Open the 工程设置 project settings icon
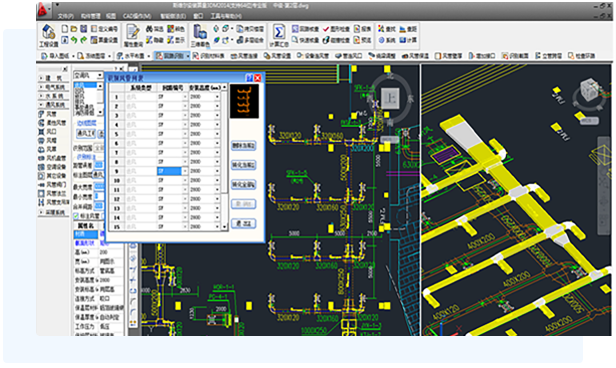 coord(49,35)
